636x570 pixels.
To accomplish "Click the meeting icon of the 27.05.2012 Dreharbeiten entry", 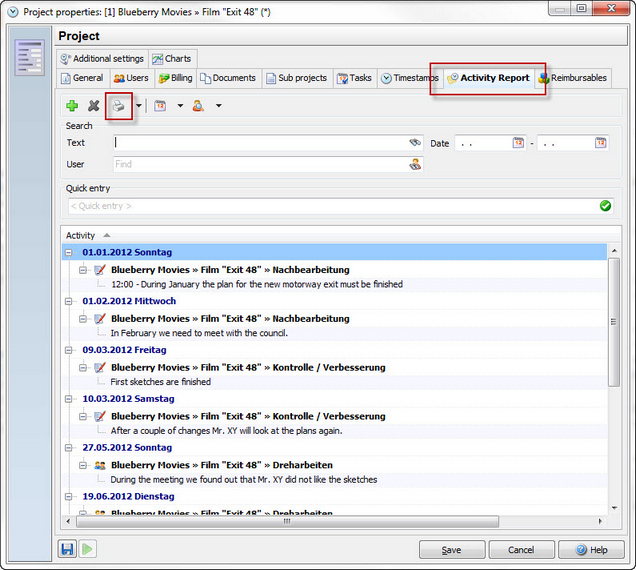I will coord(100,465).
